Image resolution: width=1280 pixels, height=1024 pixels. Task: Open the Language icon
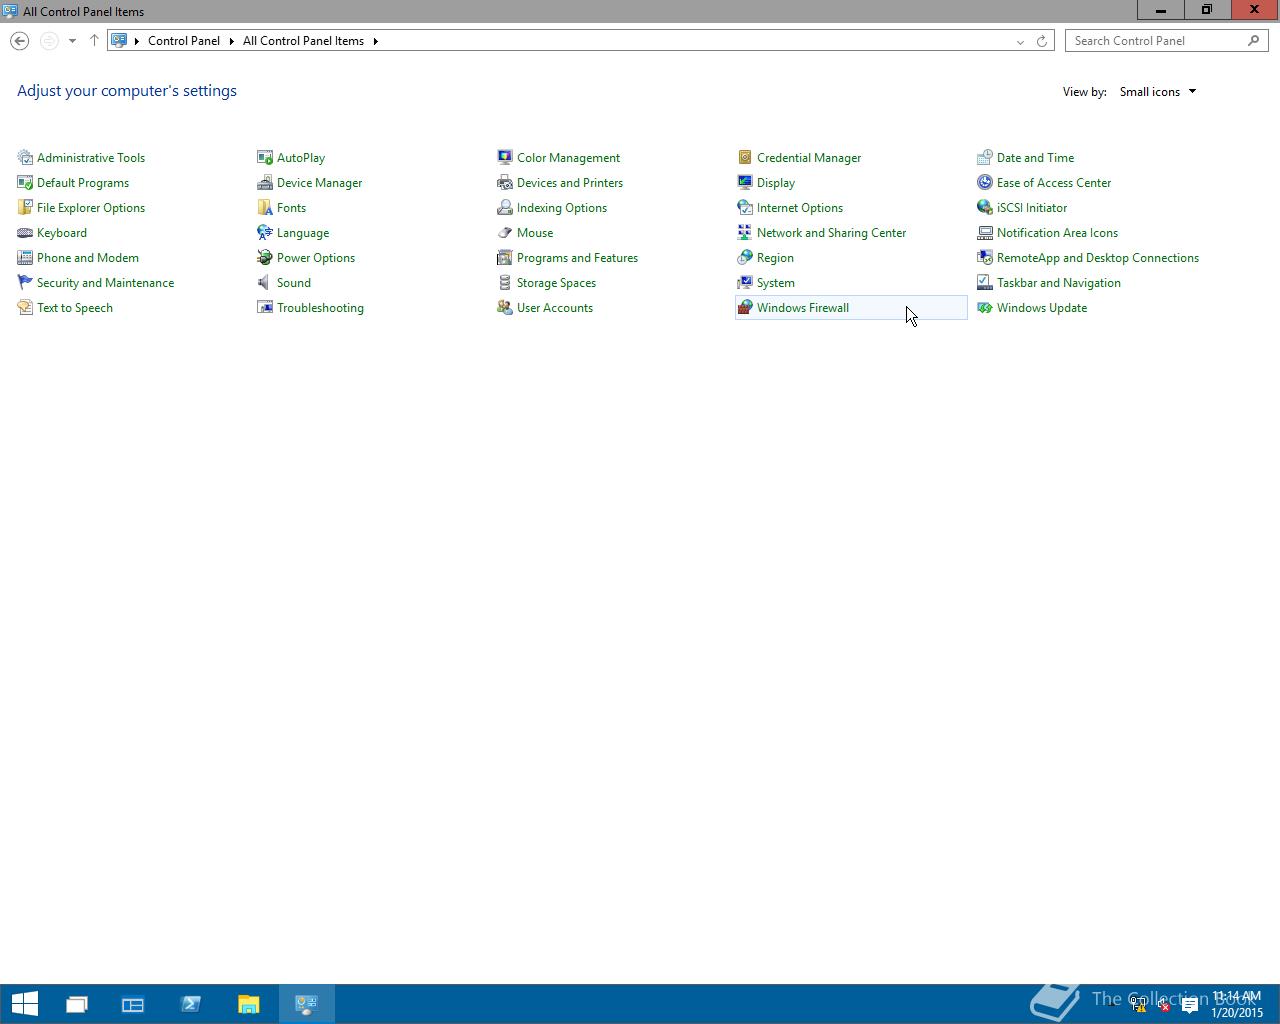(x=265, y=233)
